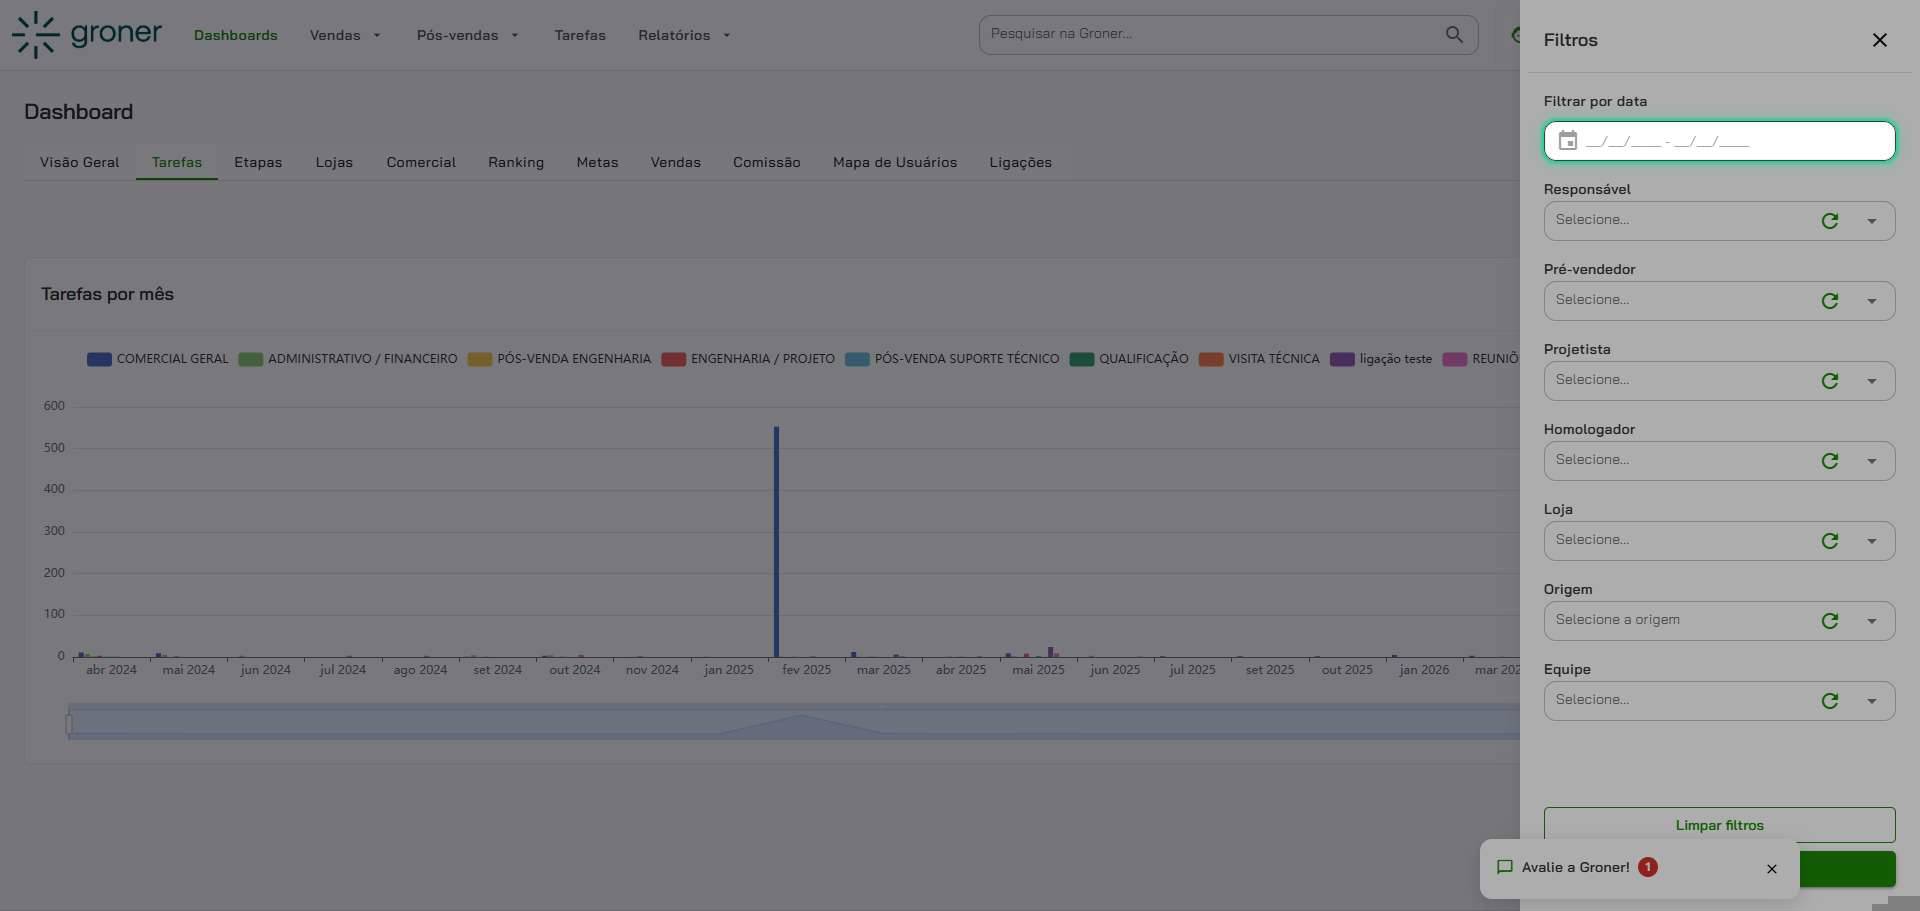1920x911 pixels.
Task: Toggle COMERCIAL GERAL legend series
Action: (x=158, y=359)
